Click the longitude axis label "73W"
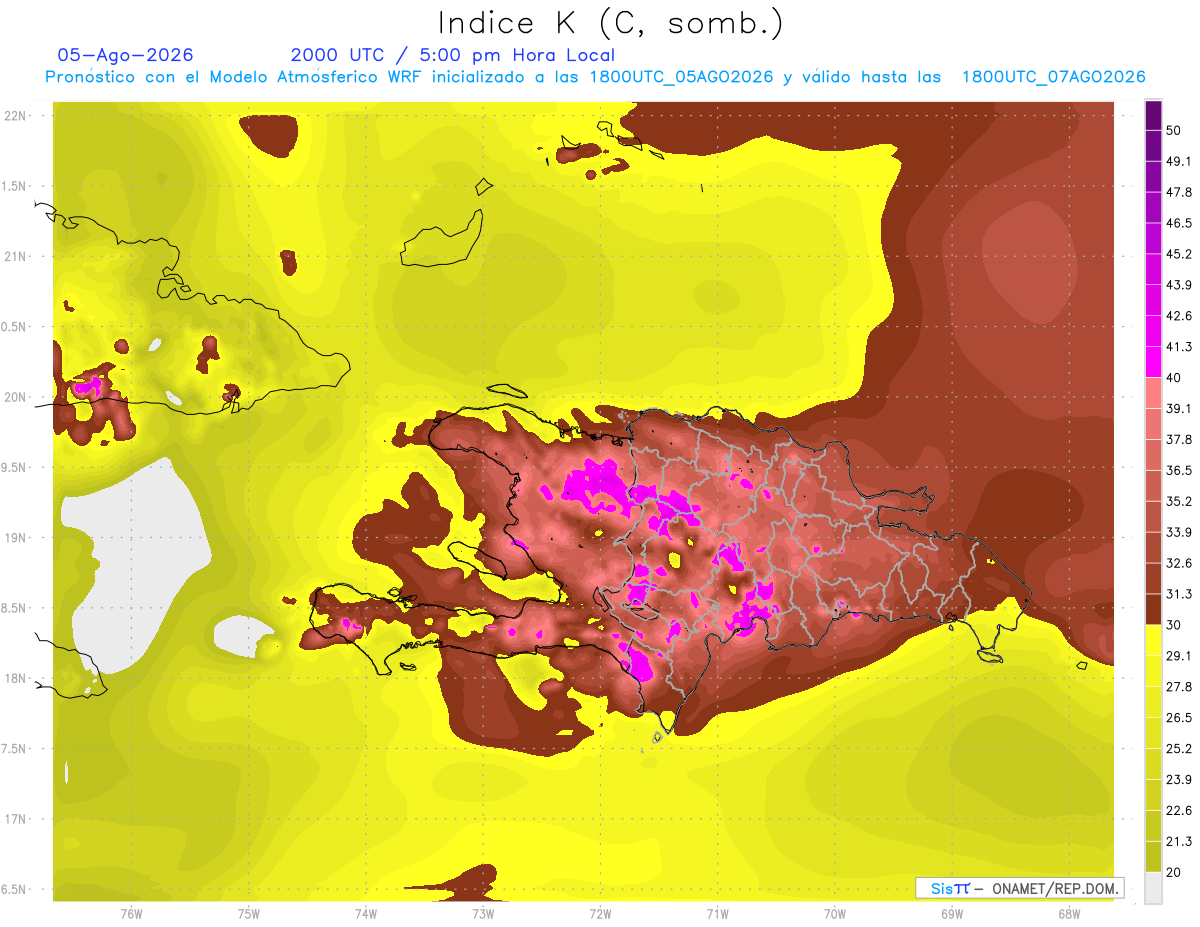 [483, 913]
